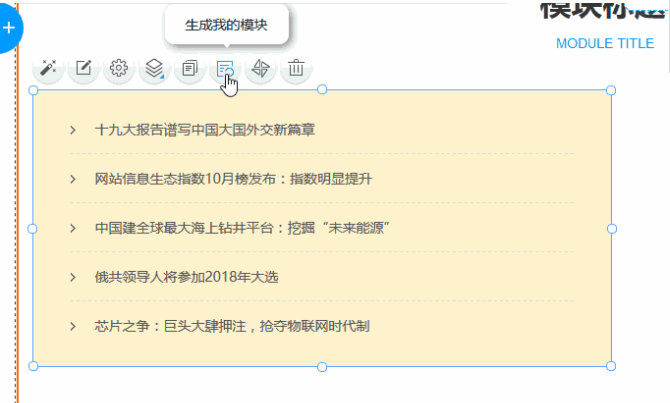Screen dimensions: 670x403
Task: Click chevron beside 芯片之争 item
Action: coord(73,326)
